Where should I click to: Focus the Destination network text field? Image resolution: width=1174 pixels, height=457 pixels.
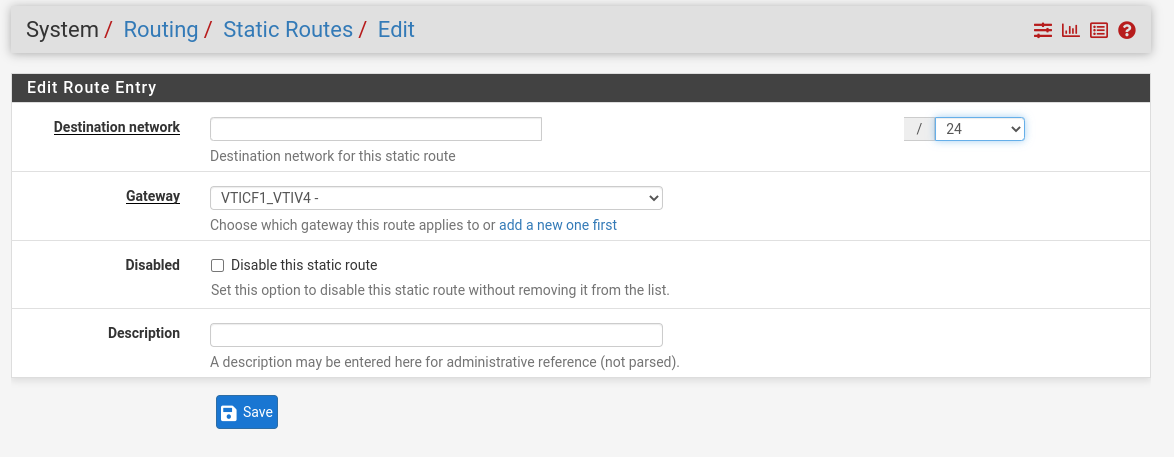coord(375,129)
